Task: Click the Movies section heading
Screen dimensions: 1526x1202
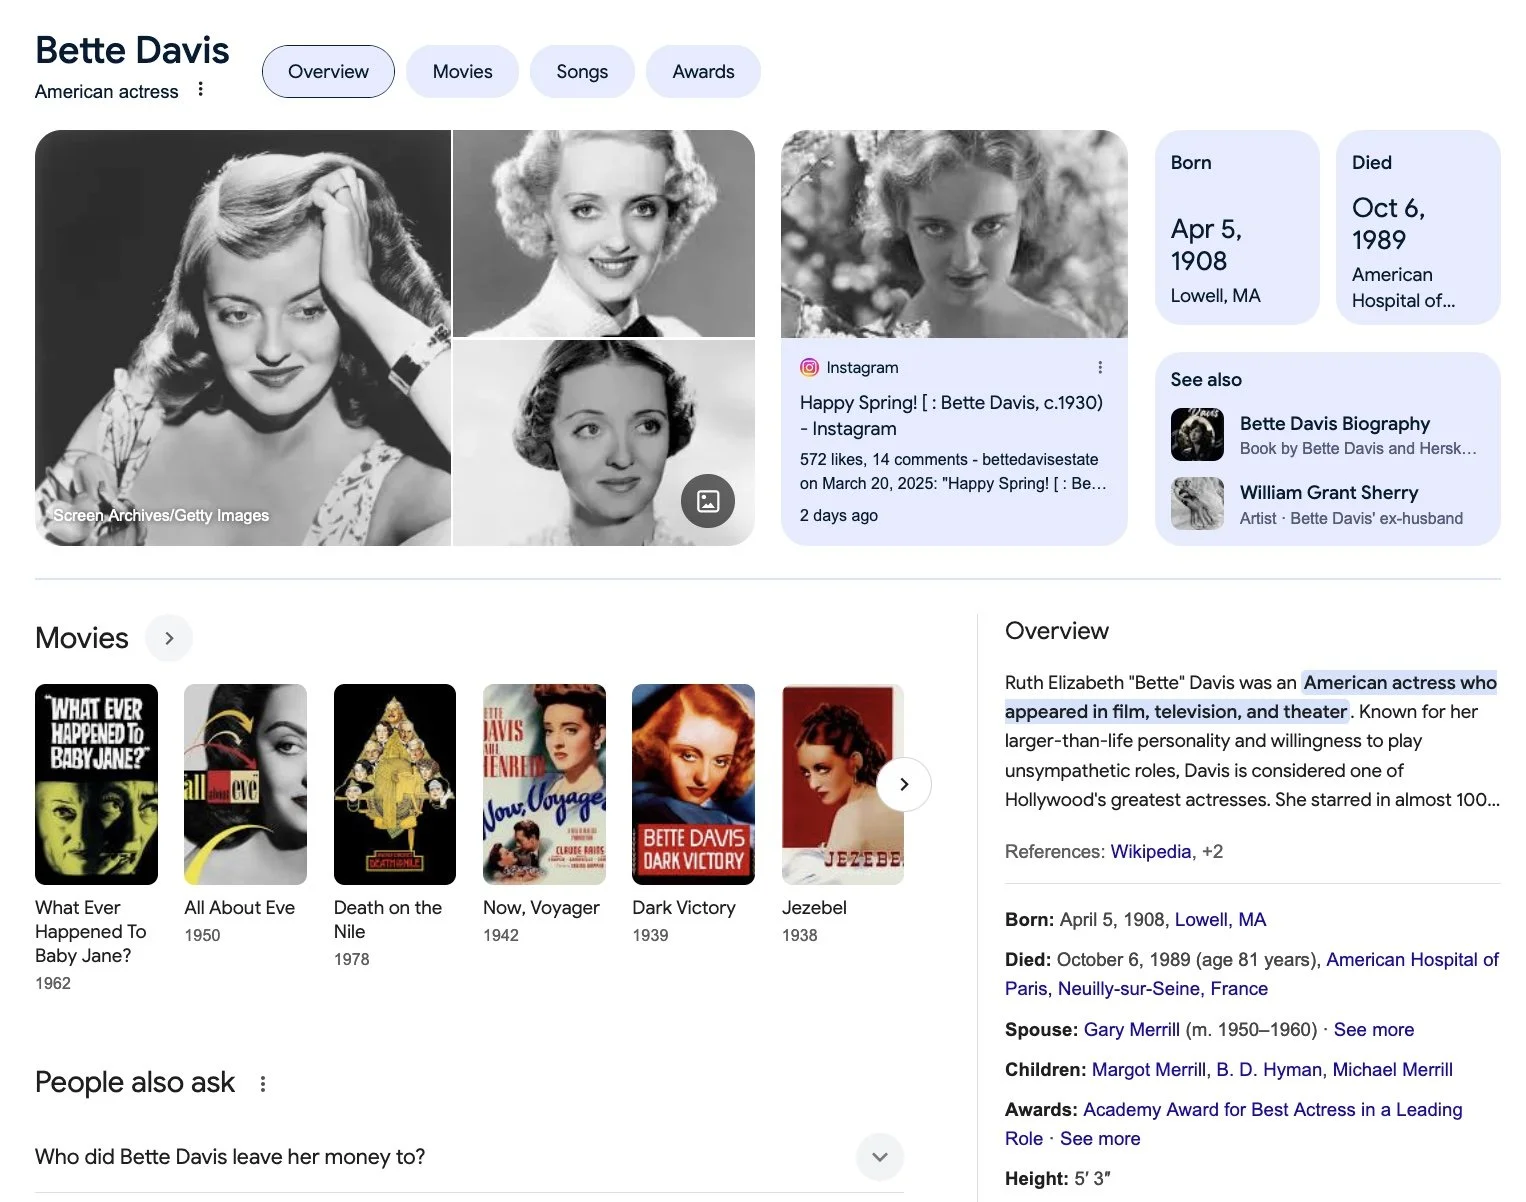Action: (x=82, y=638)
